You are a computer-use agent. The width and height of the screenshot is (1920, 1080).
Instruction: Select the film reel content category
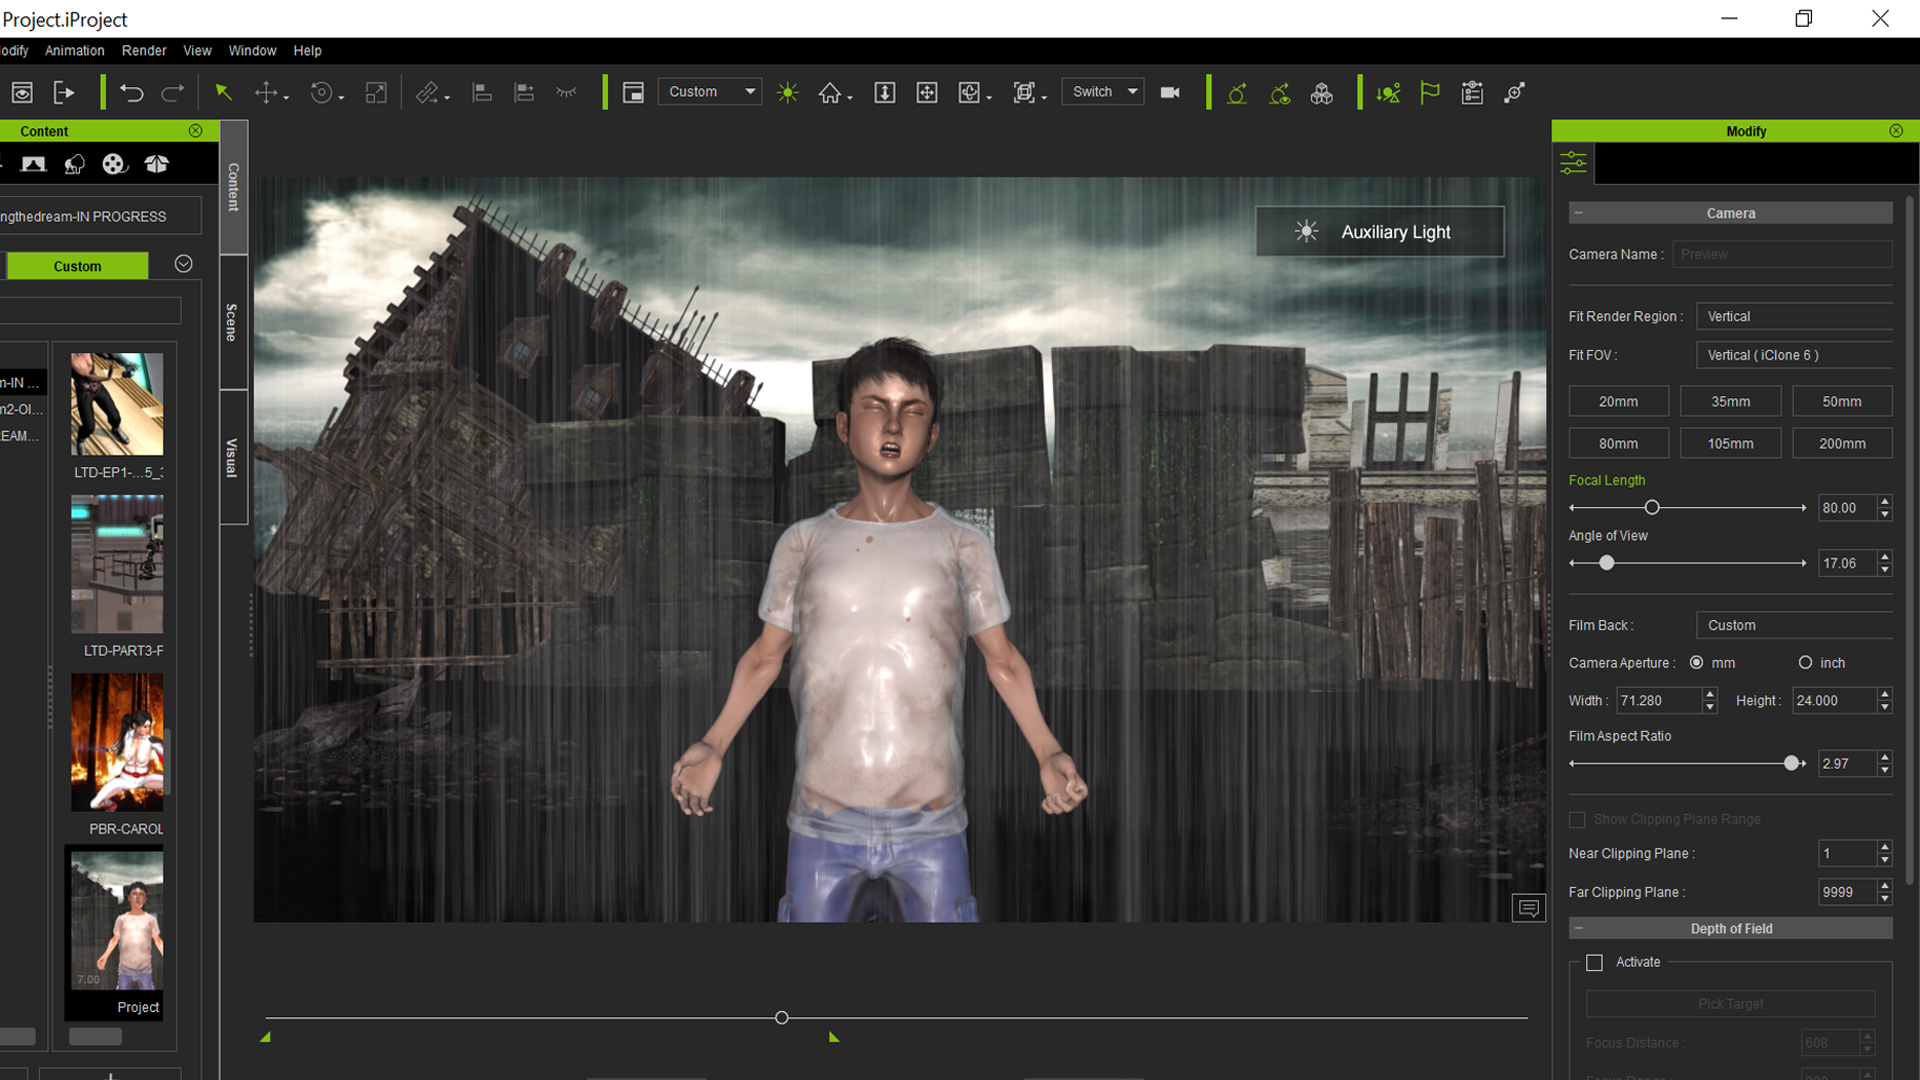(x=115, y=164)
